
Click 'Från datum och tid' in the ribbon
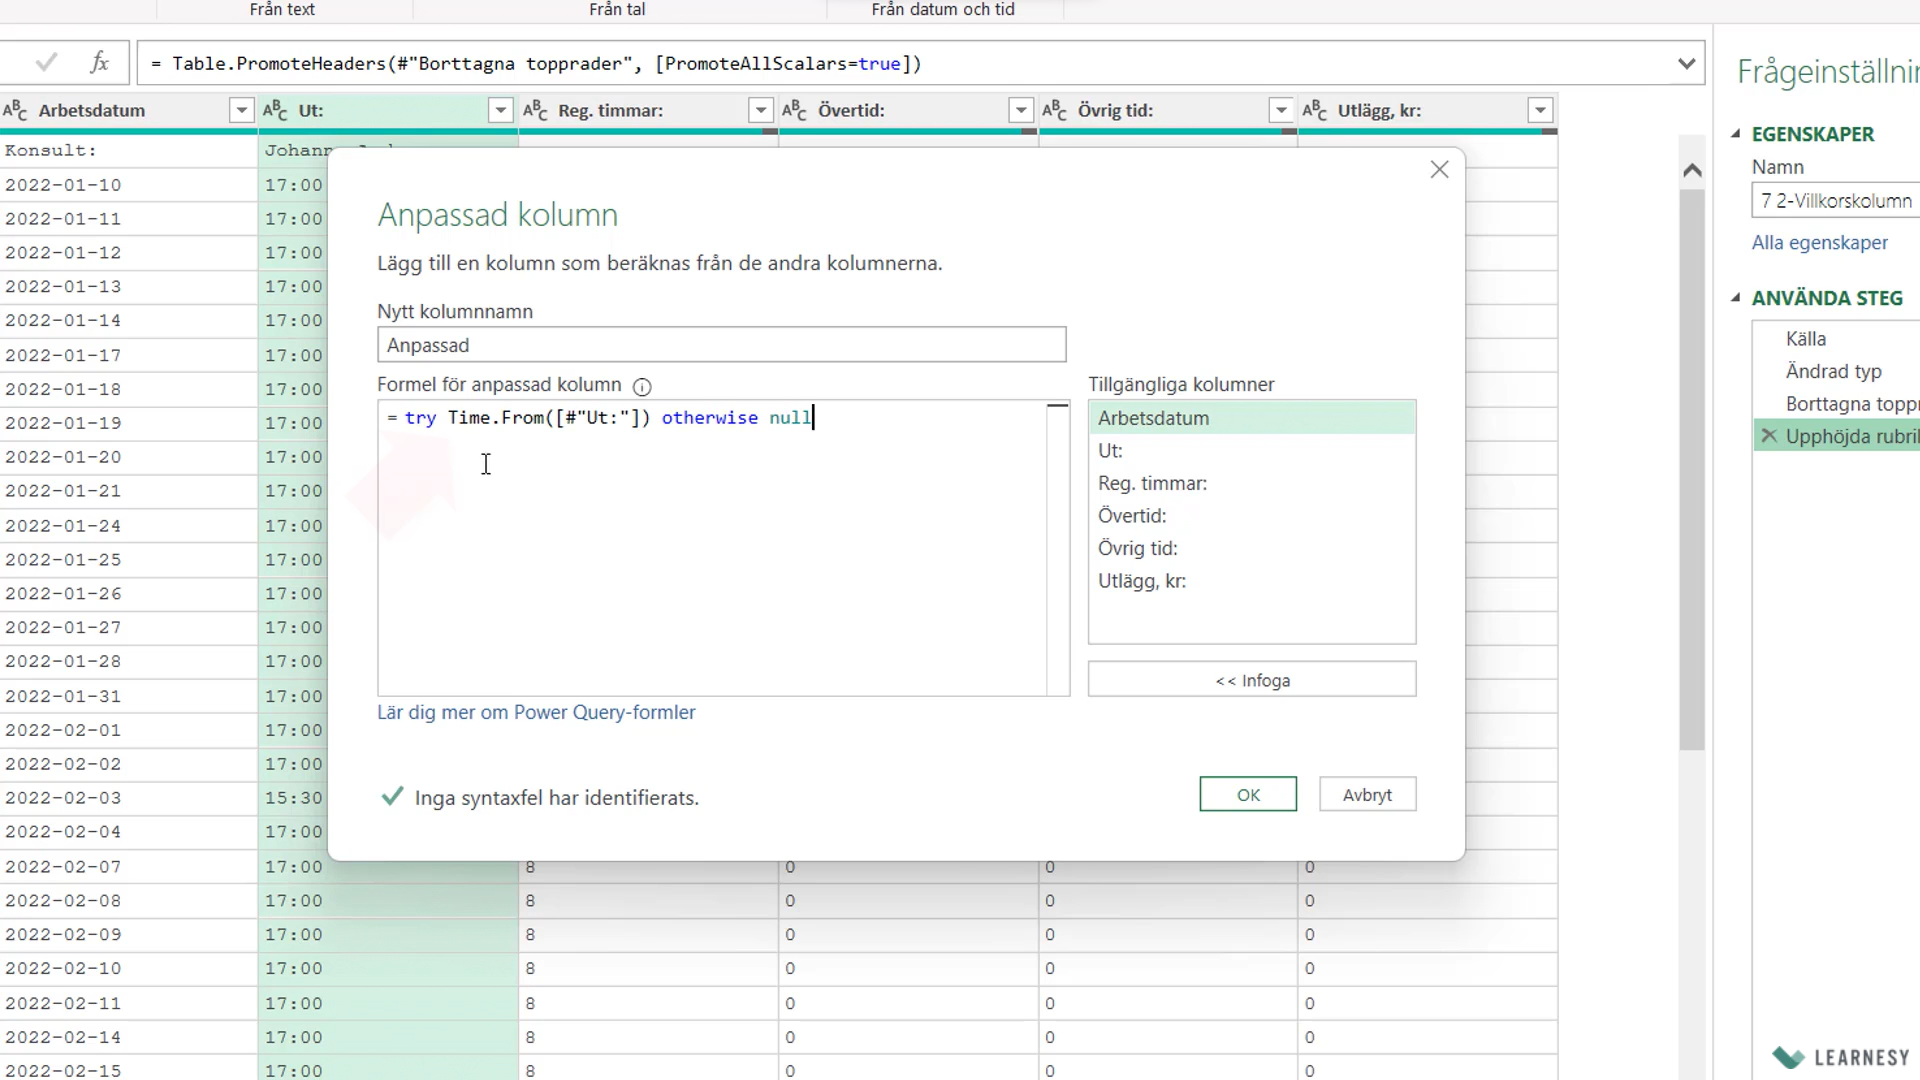tap(943, 10)
